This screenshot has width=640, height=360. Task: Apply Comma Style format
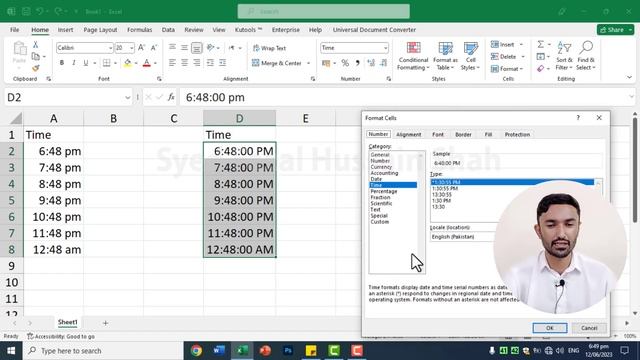coord(358,63)
